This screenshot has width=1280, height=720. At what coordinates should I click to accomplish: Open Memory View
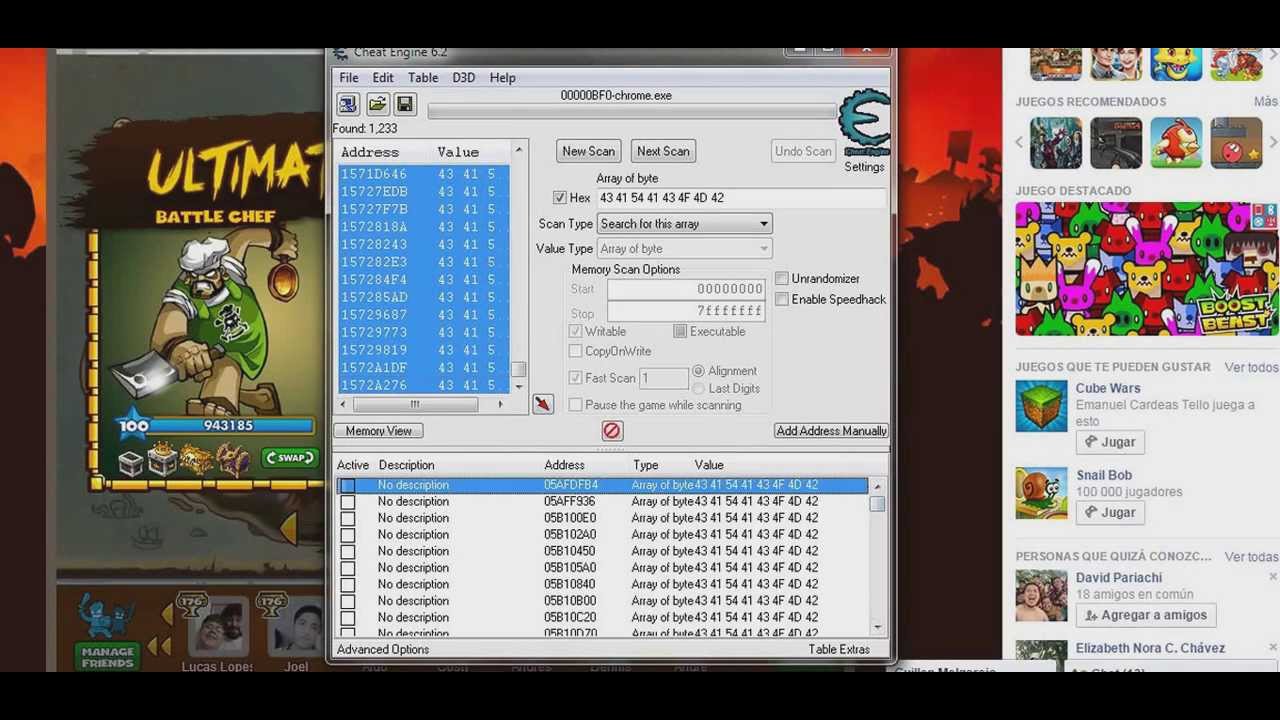coord(378,431)
